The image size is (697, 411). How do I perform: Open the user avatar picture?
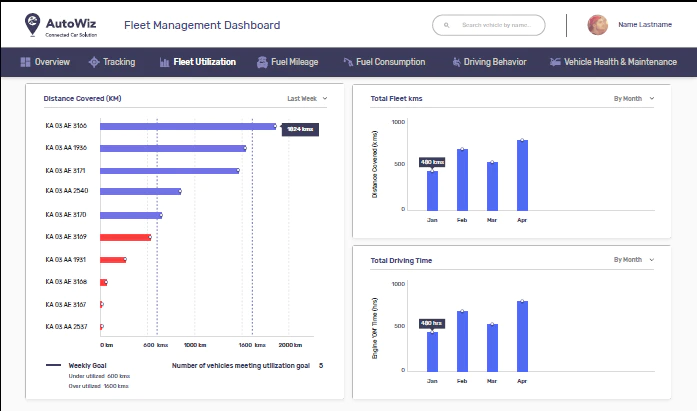point(597,25)
